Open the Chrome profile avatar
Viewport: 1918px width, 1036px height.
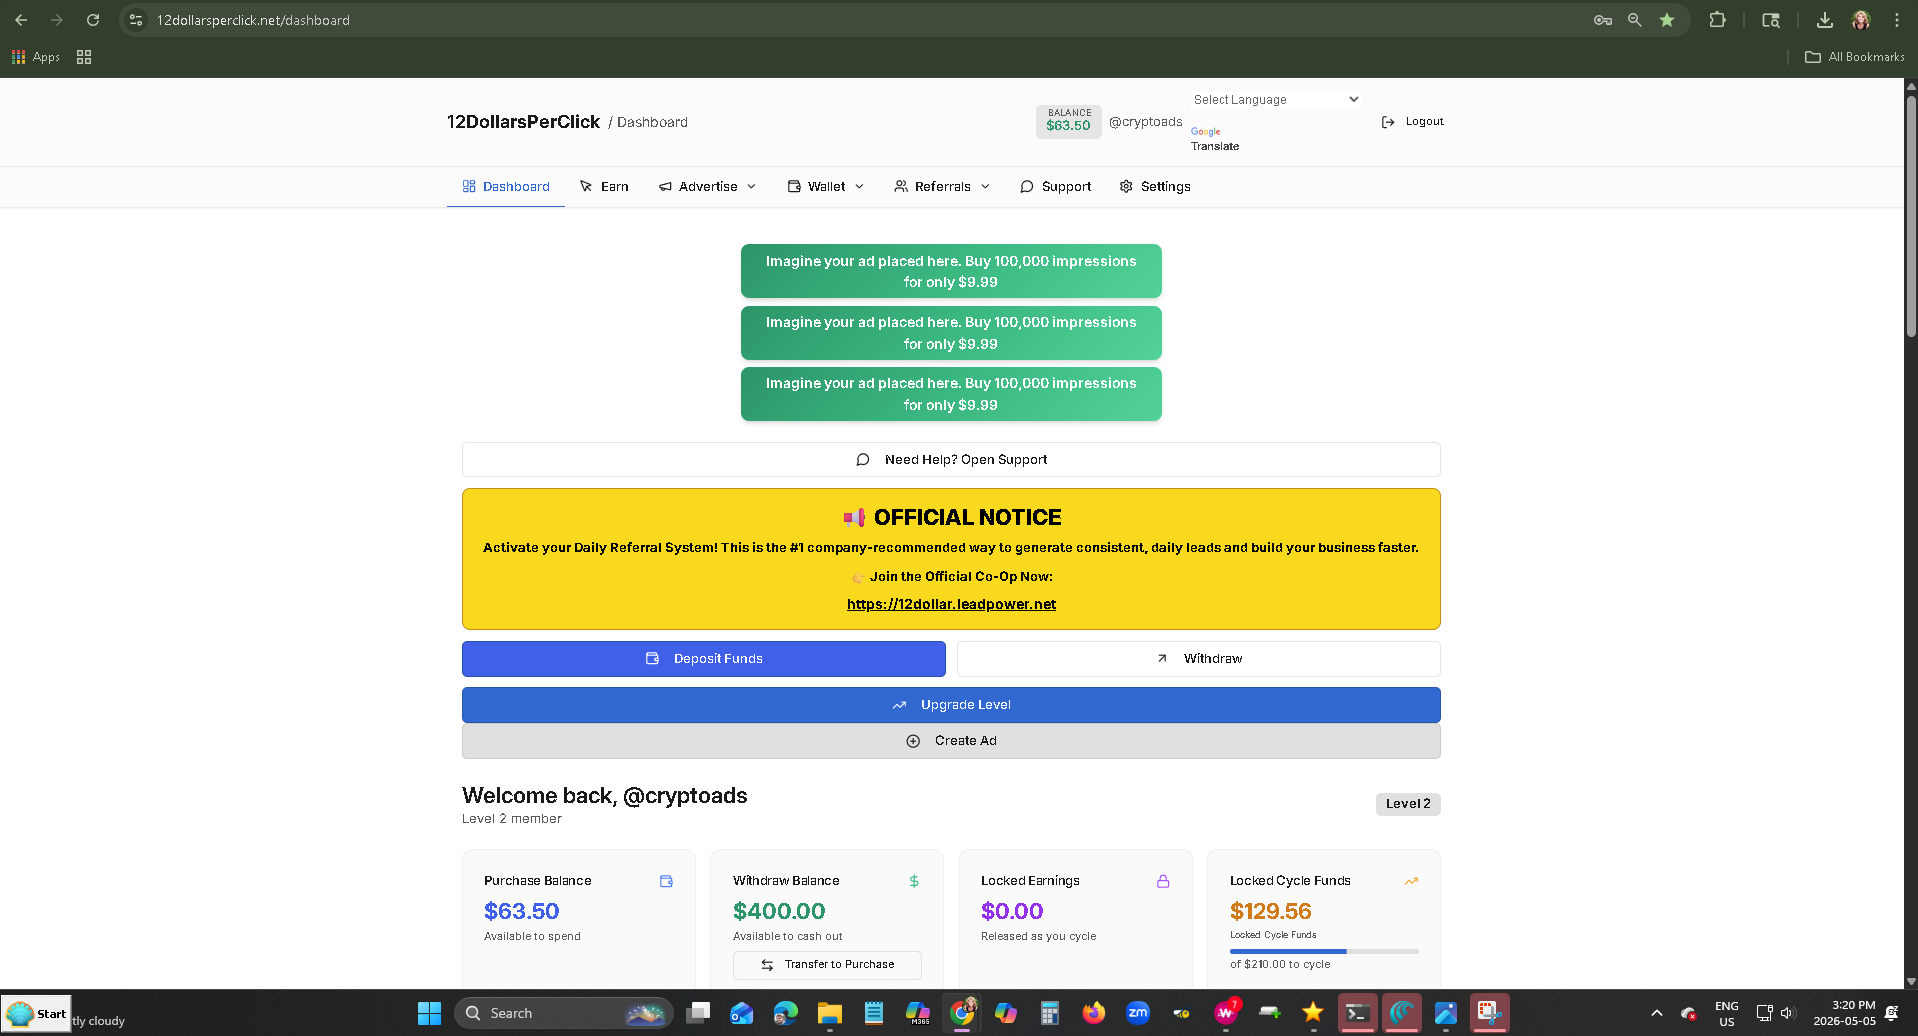(x=1861, y=20)
